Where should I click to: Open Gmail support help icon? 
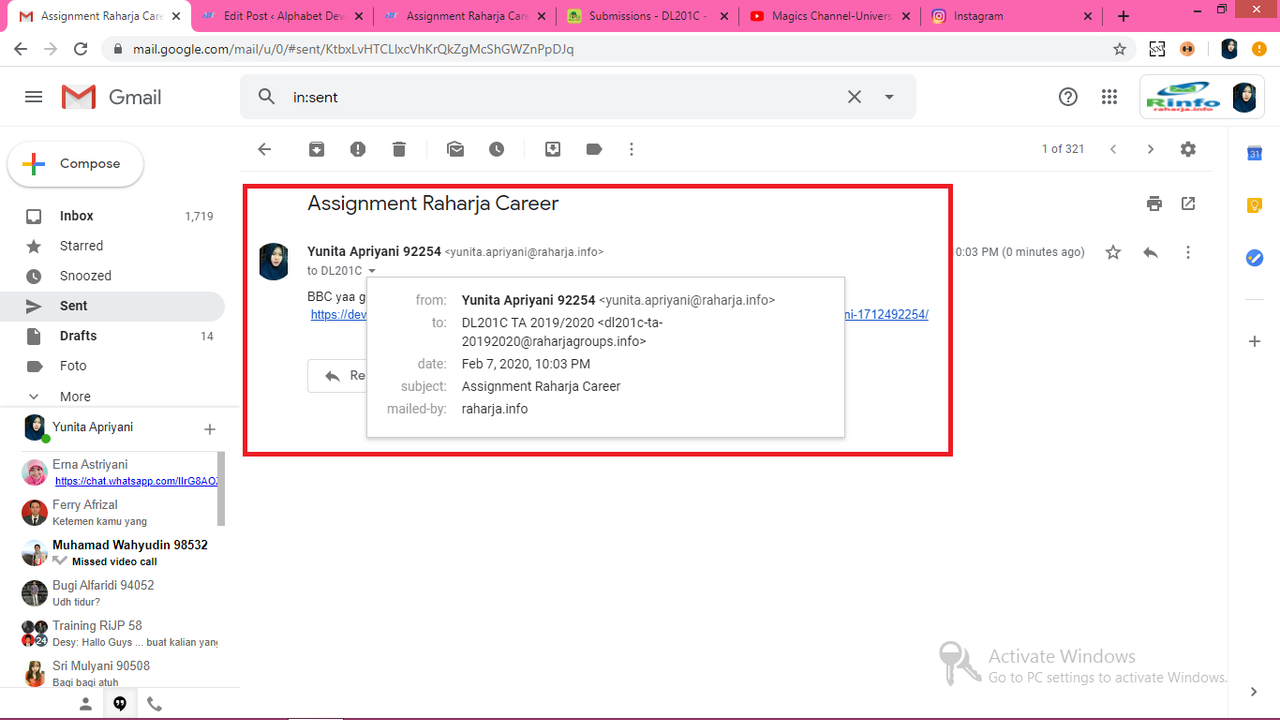click(1068, 97)
